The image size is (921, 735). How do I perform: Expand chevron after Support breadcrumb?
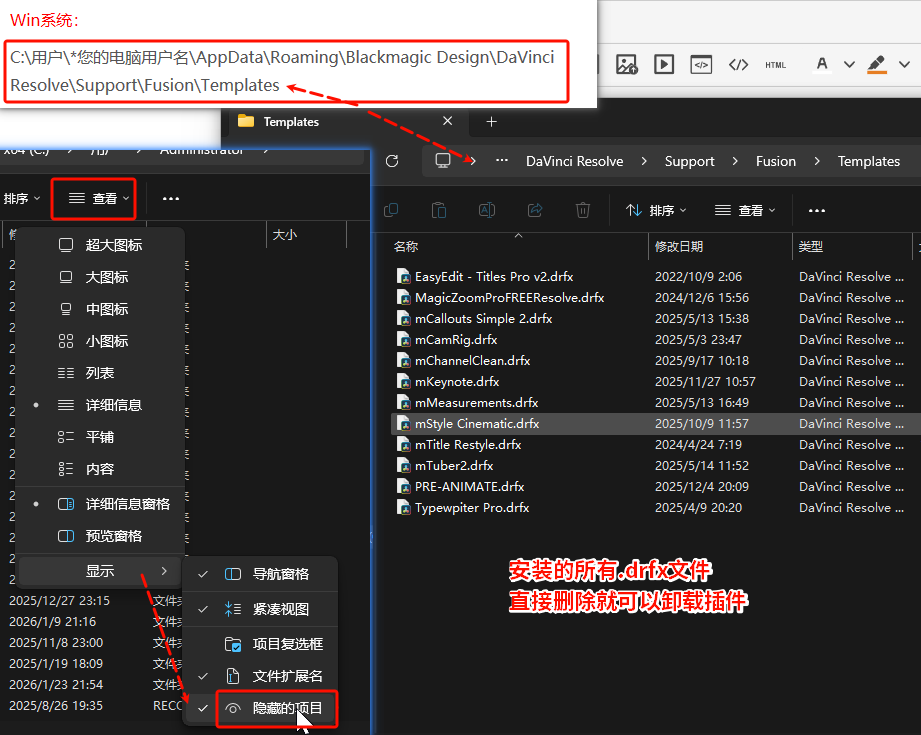pos(735,161)
